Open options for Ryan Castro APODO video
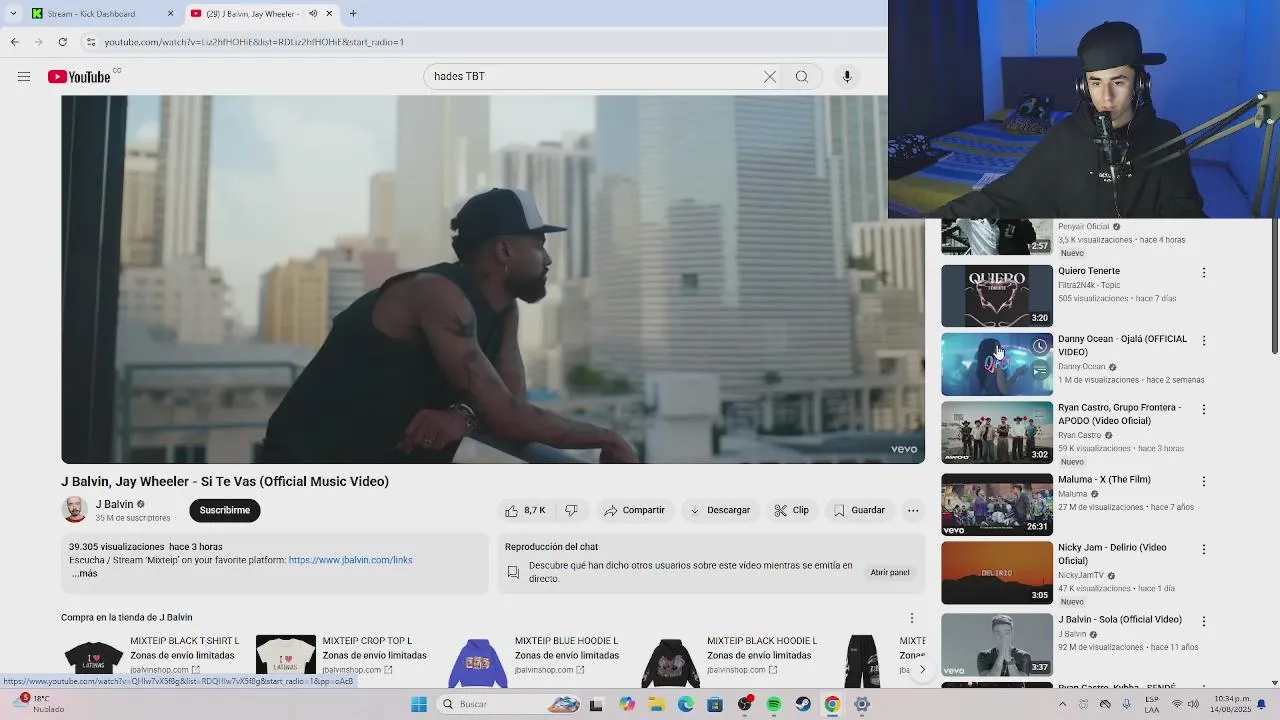Screen dimensions: 1280x720 (1204, 409)
